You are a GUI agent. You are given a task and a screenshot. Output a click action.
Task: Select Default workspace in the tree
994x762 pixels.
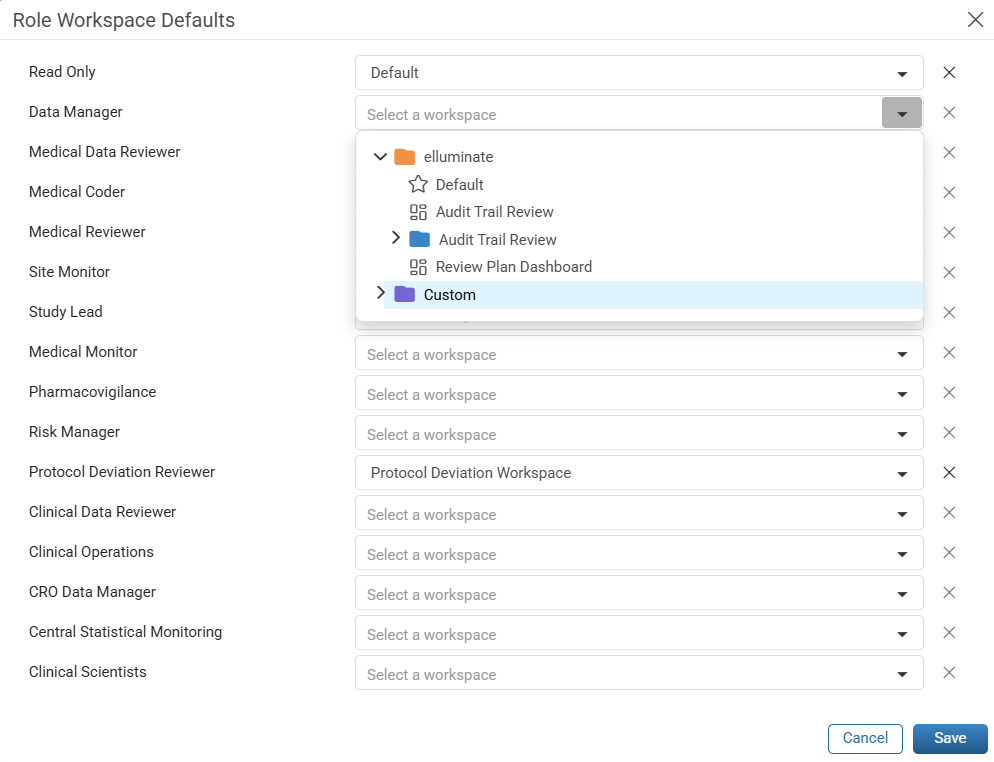(460, 184)
